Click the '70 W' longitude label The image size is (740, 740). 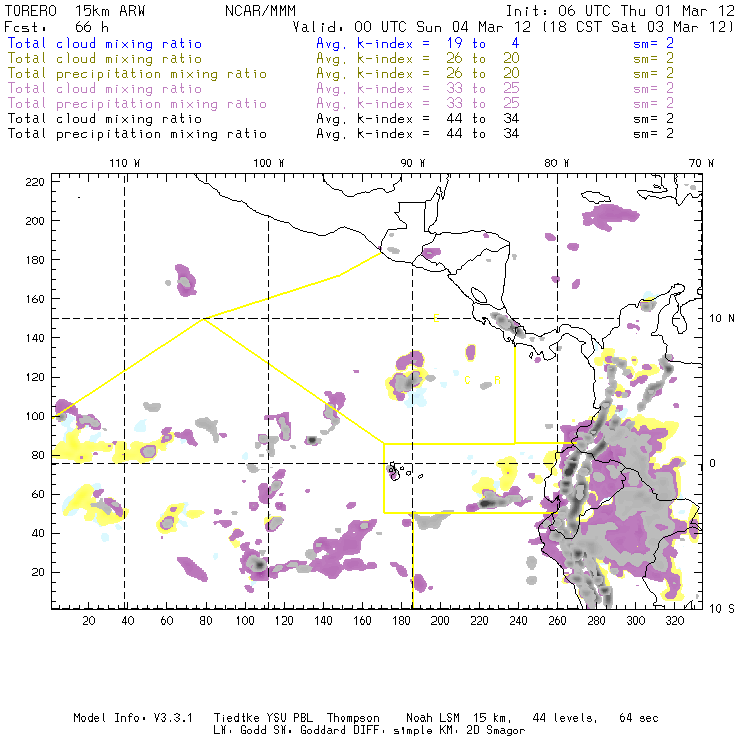(x=701, y=163)
